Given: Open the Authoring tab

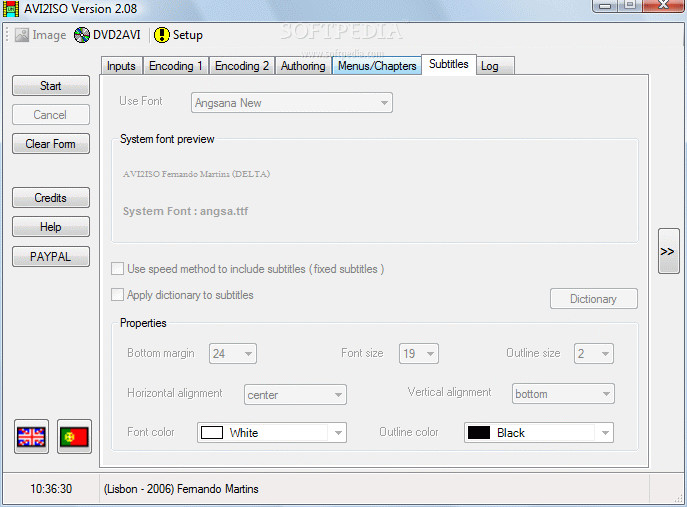Looking at the screenshot, I should click(x=303, y=66).
